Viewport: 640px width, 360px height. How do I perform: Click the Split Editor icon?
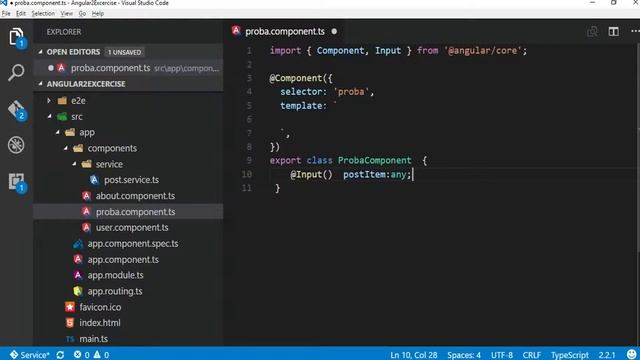613,31
